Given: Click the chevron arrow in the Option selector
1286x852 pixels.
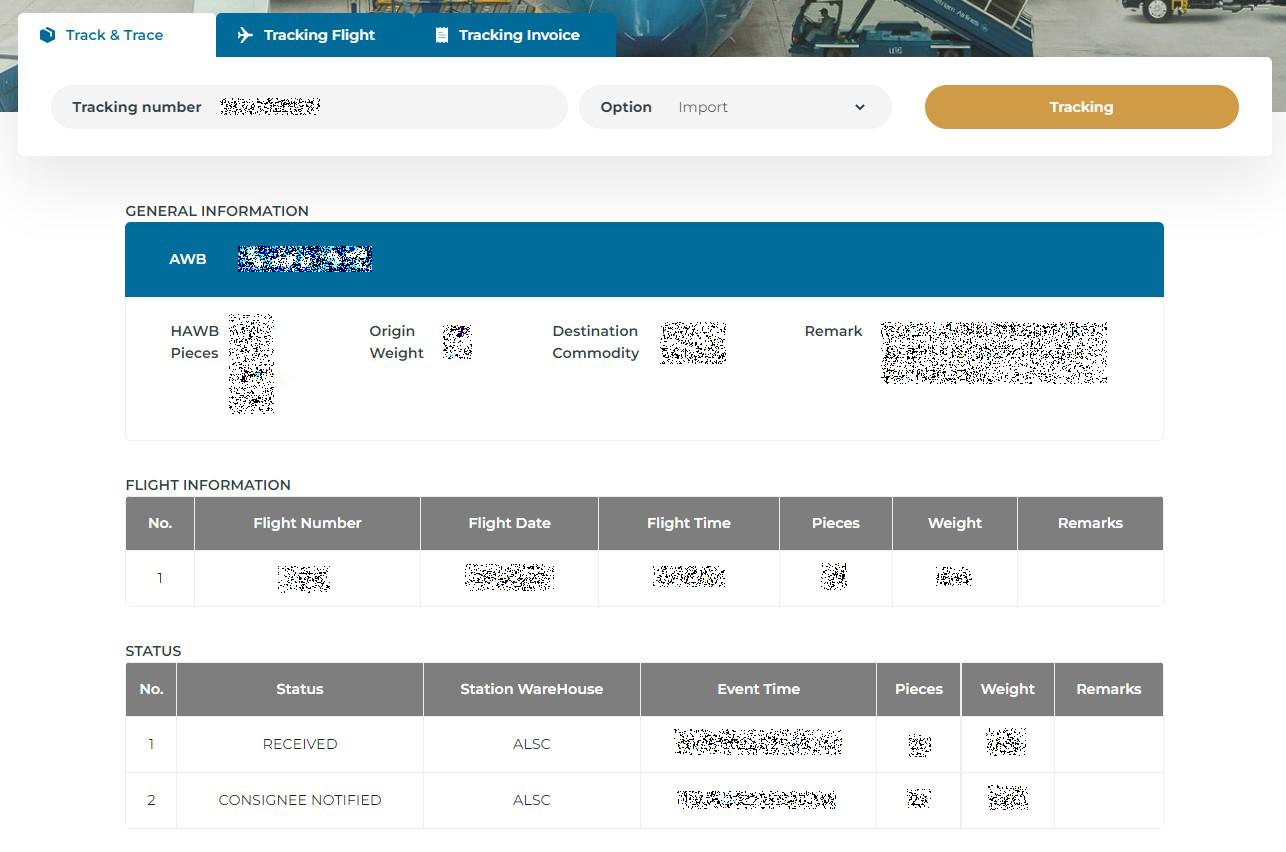Looking at the screenshot, I should [860, 107].
